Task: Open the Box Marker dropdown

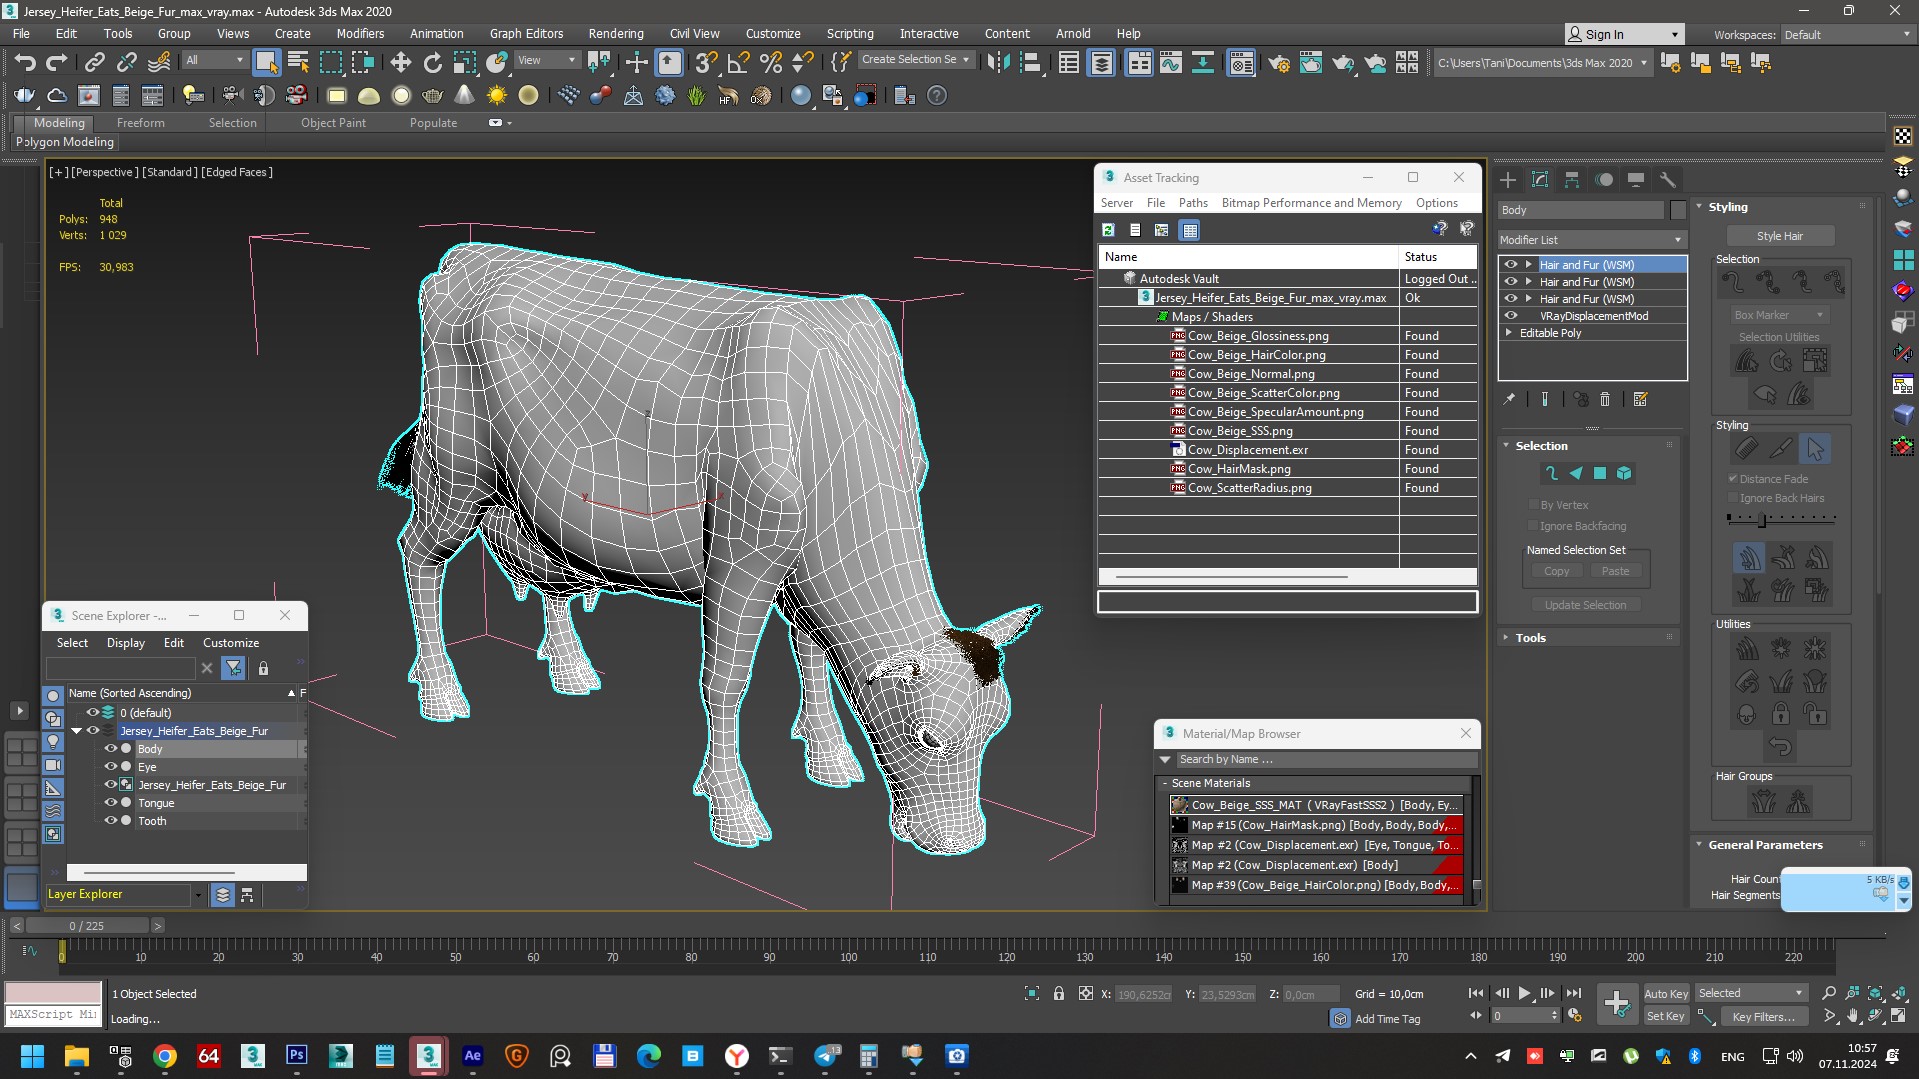Action: [1779, 315]
